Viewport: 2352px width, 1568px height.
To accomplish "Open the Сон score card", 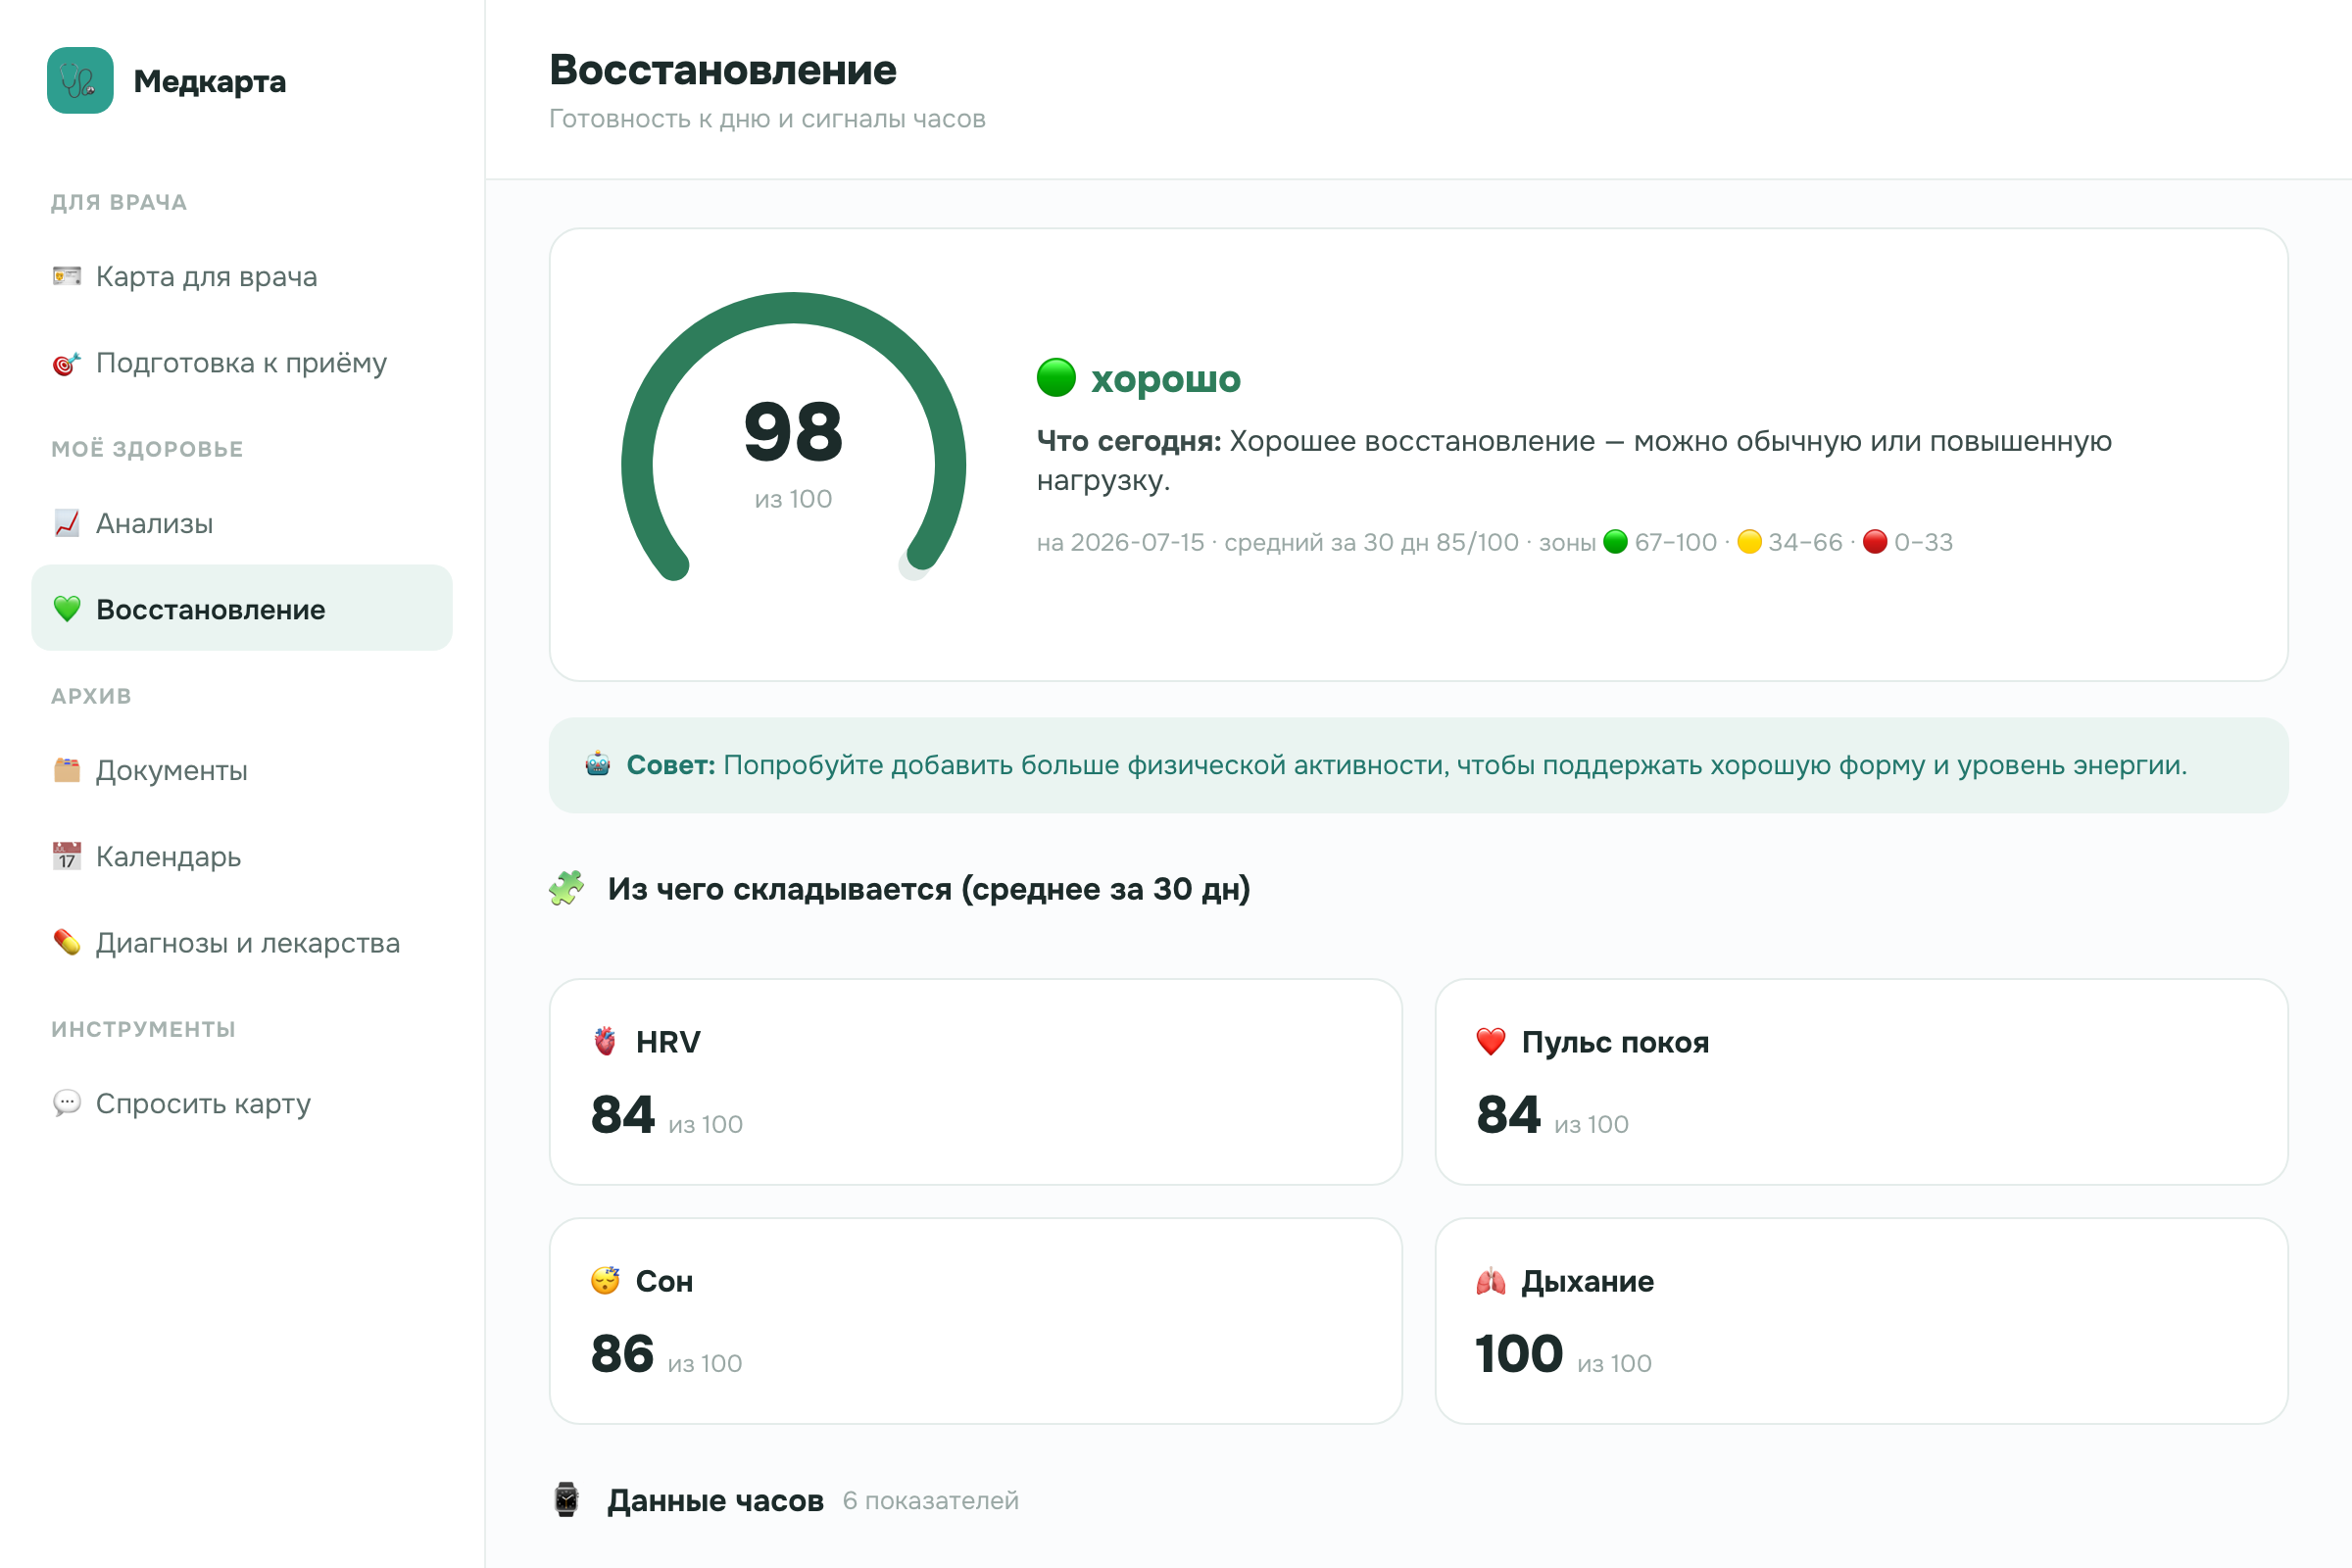I will 976,1321.
